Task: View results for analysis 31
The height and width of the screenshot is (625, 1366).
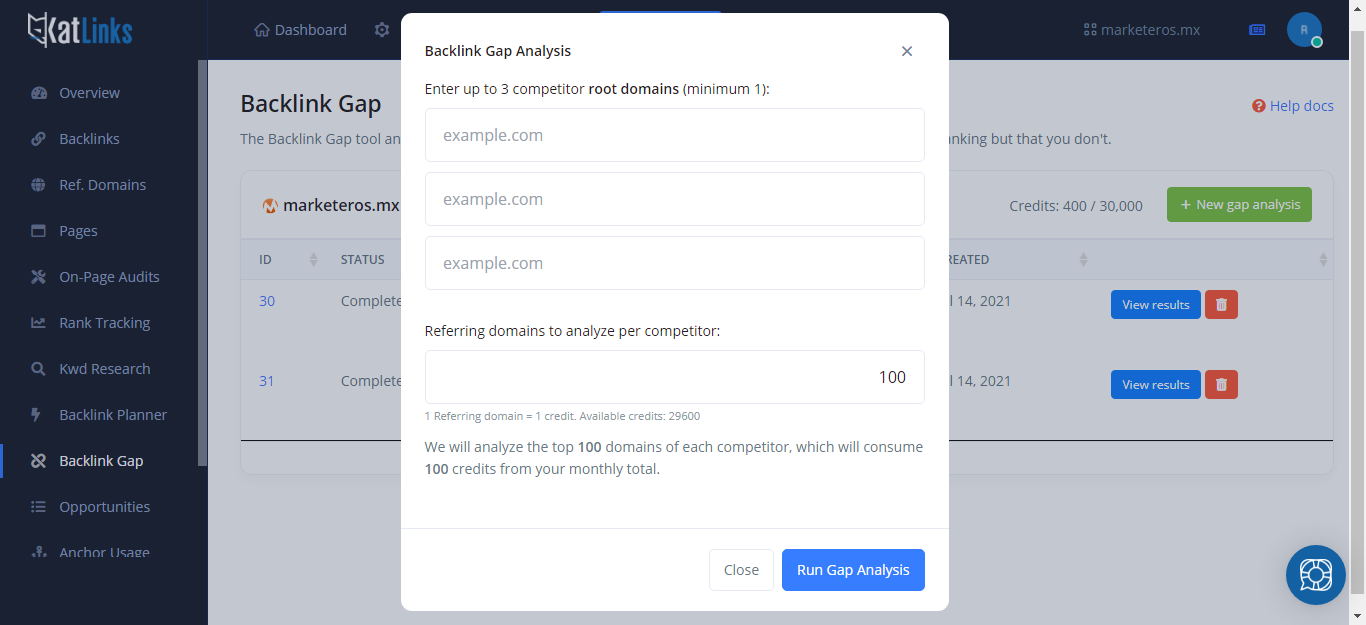Action: [x=1156, y=385]
